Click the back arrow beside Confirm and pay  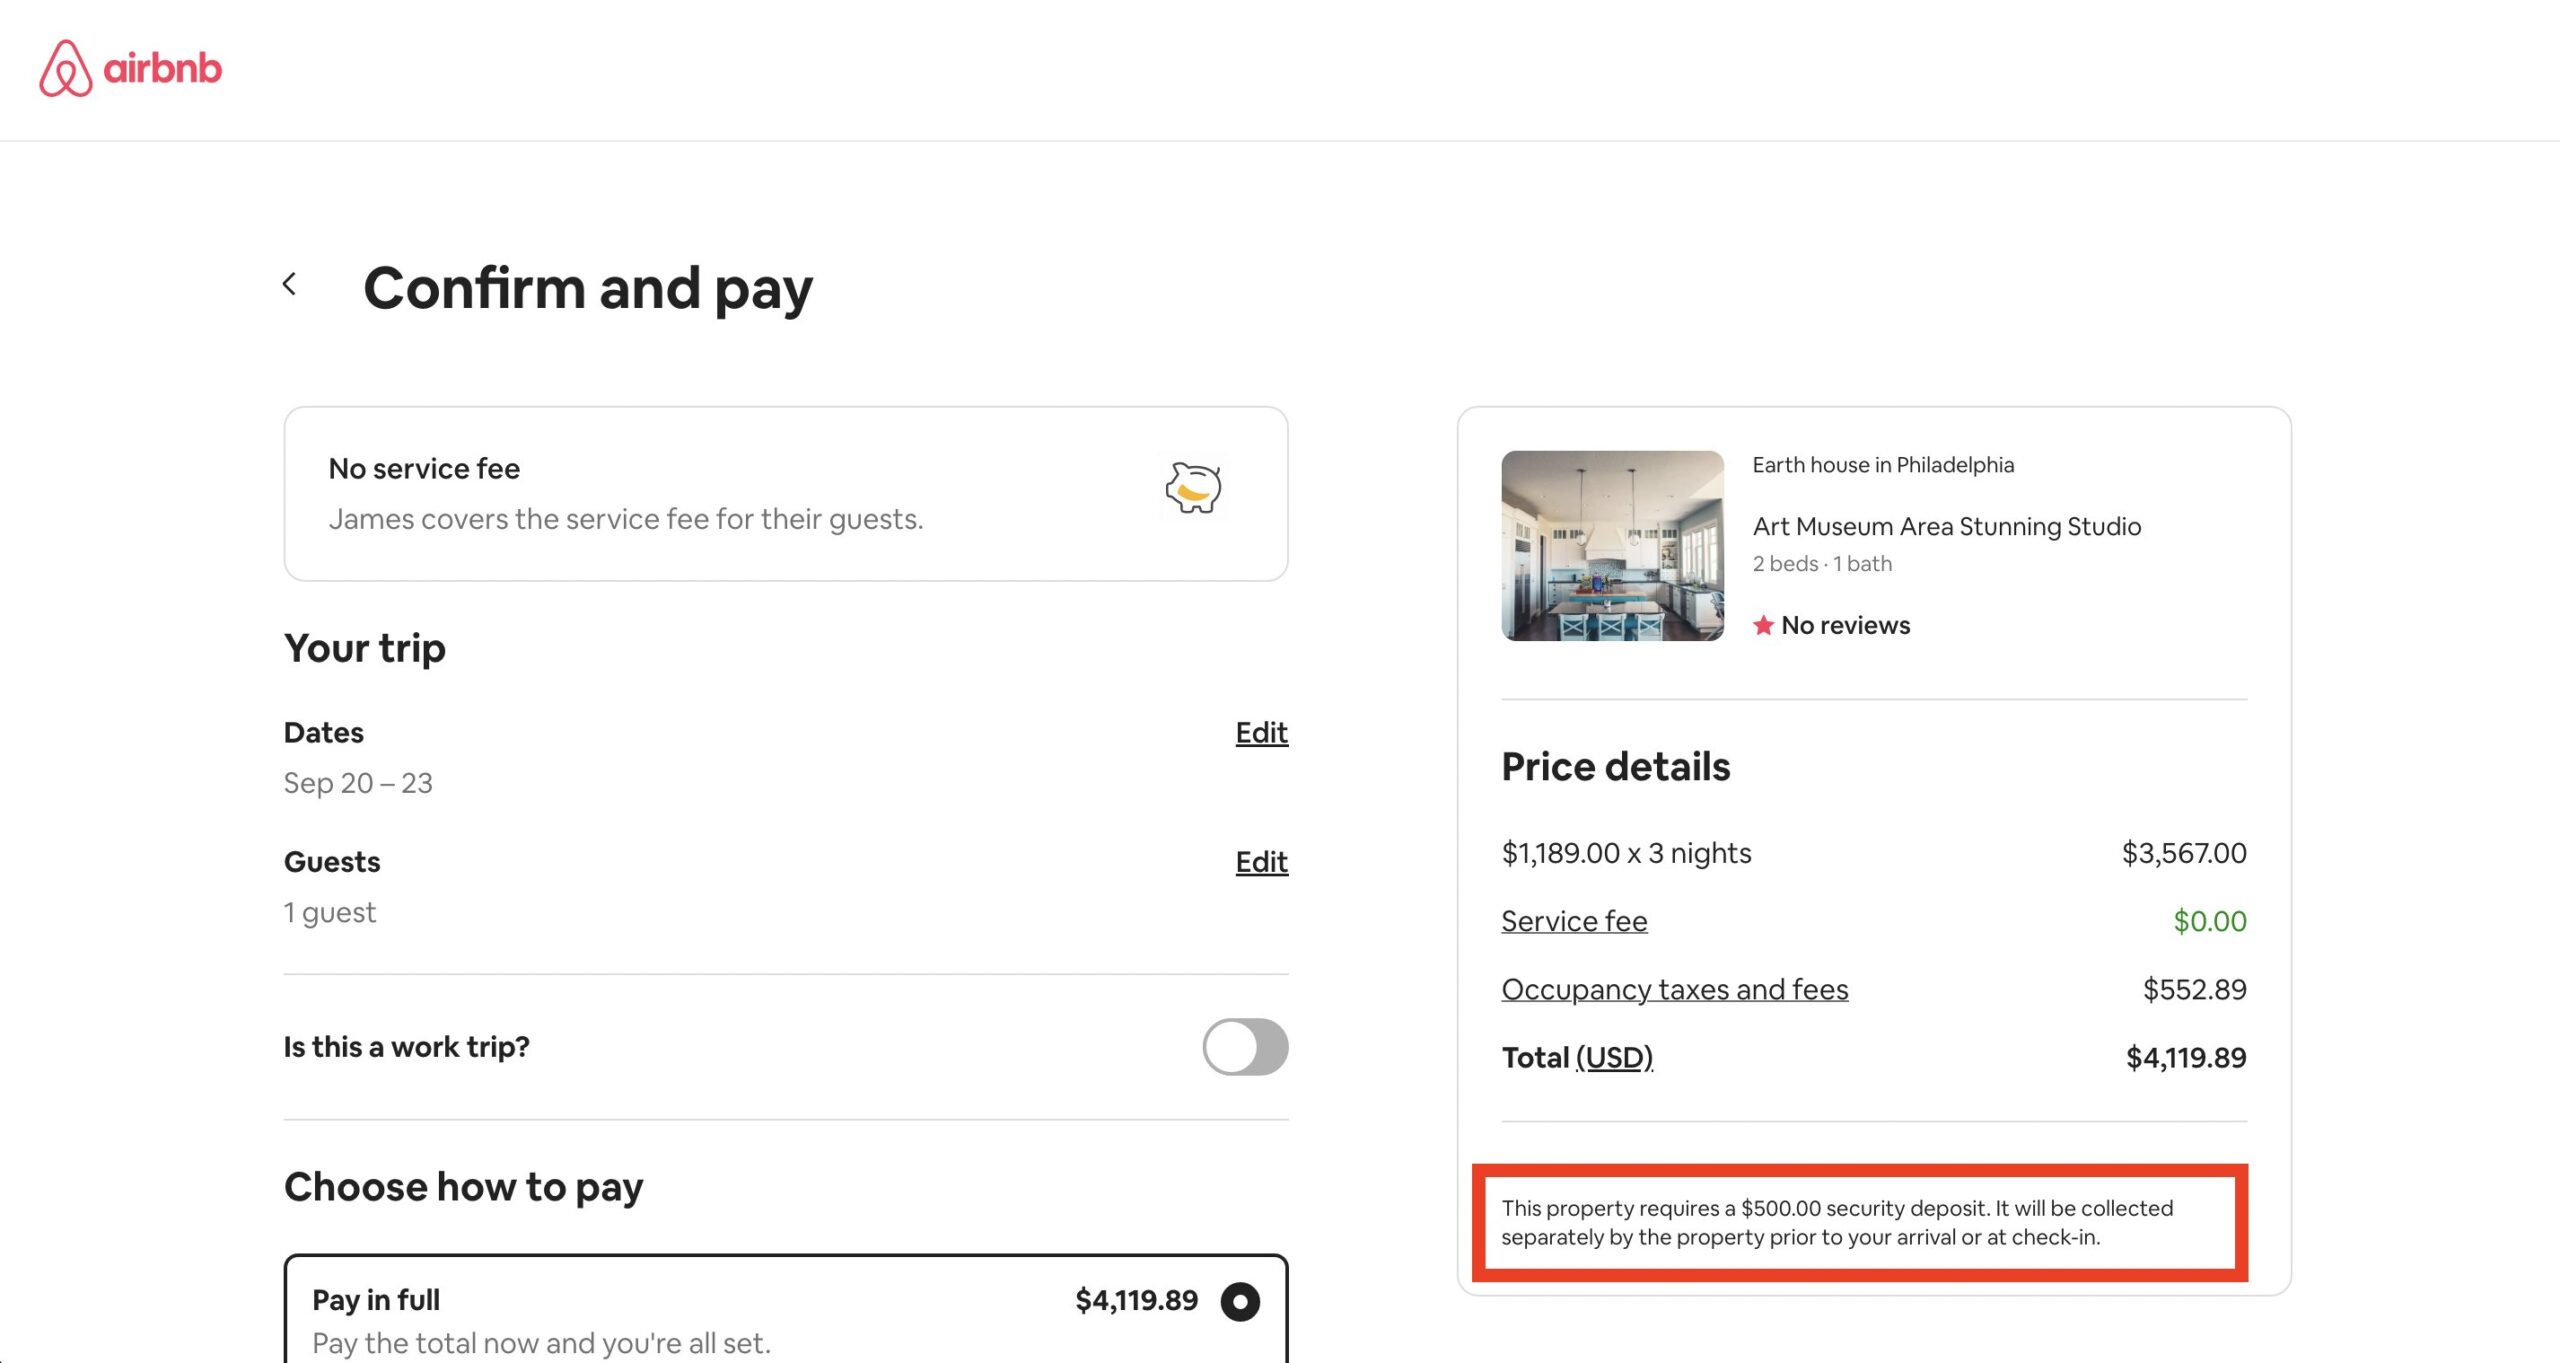(290, 285)
